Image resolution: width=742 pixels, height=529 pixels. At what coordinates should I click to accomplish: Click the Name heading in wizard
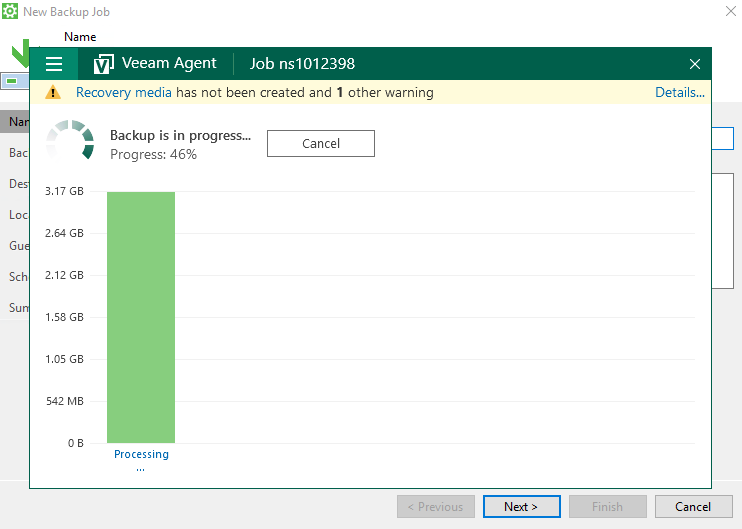(x=80, y=37)
